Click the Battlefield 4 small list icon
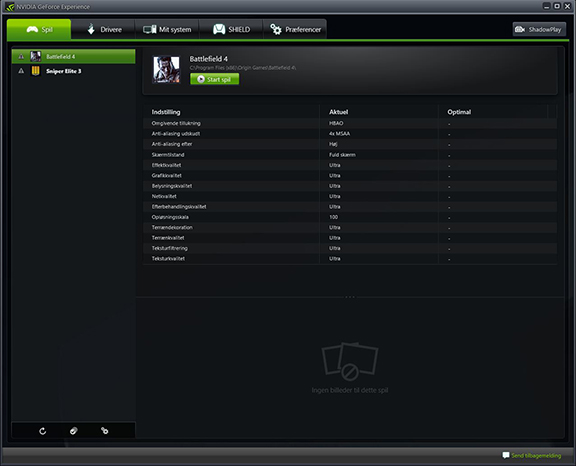Image resolution: width=576 pixels, height=466 pixels. tap(36, 57)
